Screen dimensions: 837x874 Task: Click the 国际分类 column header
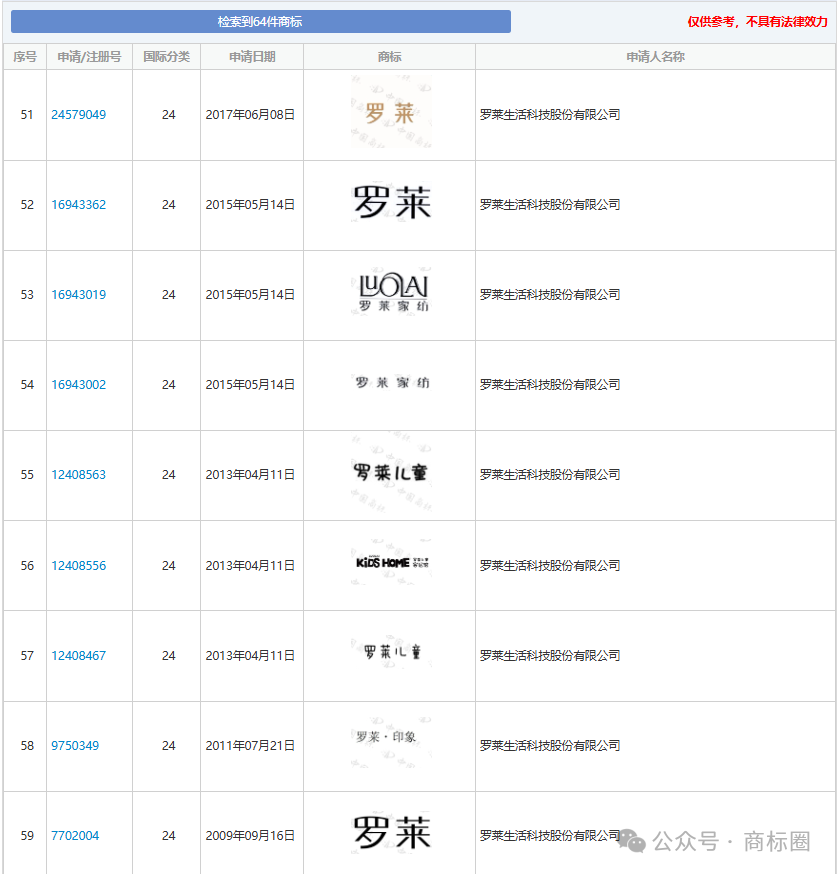pos(166,57)
